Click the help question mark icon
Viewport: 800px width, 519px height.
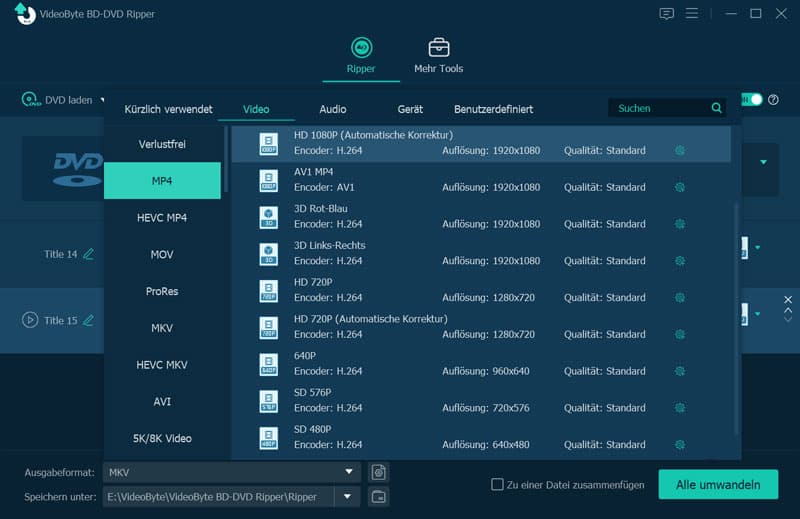click(773, 100)
